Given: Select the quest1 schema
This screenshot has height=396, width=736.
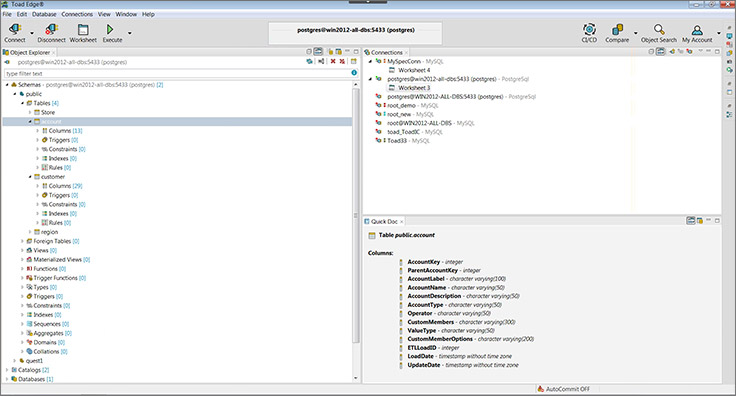Looking at the screenshot, I should 34,361.
